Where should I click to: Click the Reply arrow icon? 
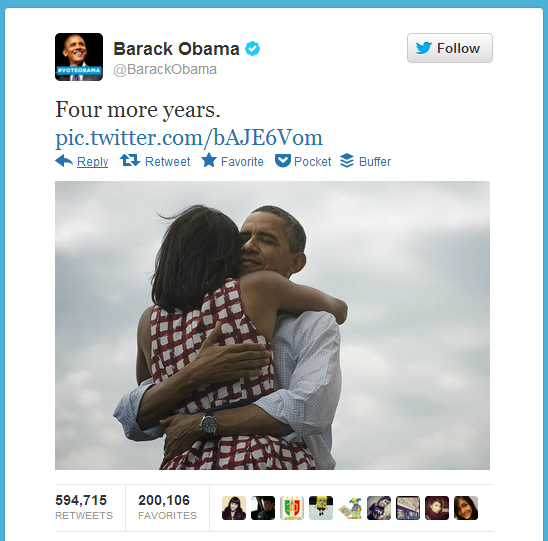click(64, 161)
